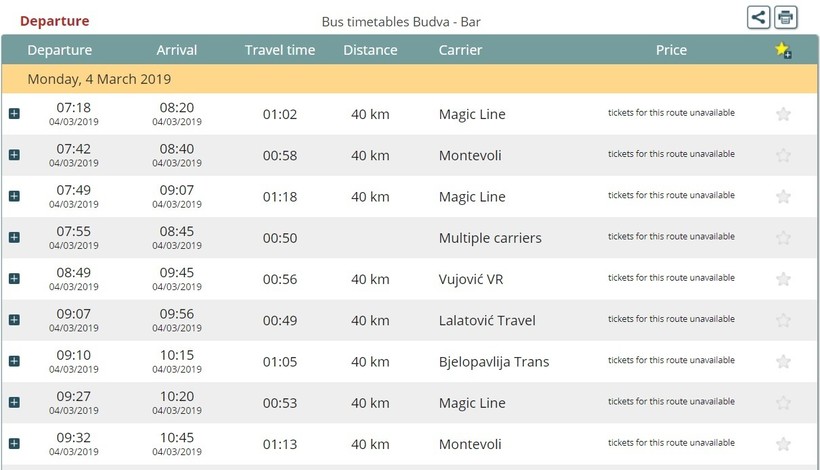This screenshot has height=470, width=820.
Task: Click the print timetable icon
Action: click(786, 17)
